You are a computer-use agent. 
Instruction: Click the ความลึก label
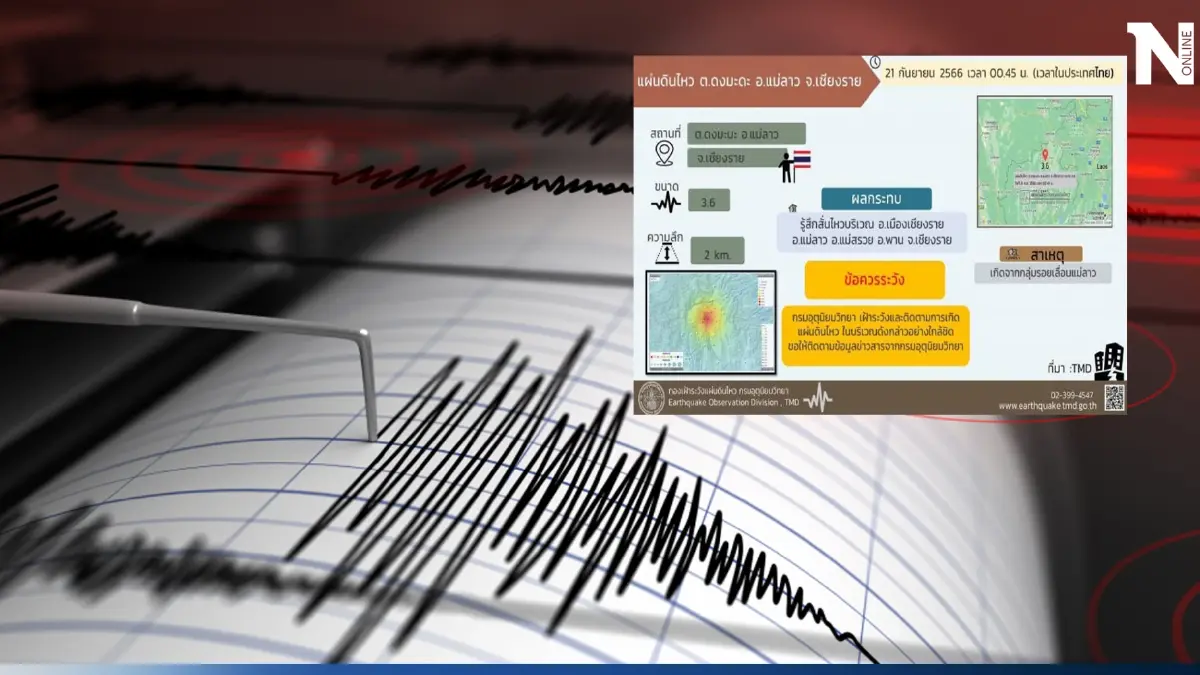pyautogui.click(x=663, y=235)
